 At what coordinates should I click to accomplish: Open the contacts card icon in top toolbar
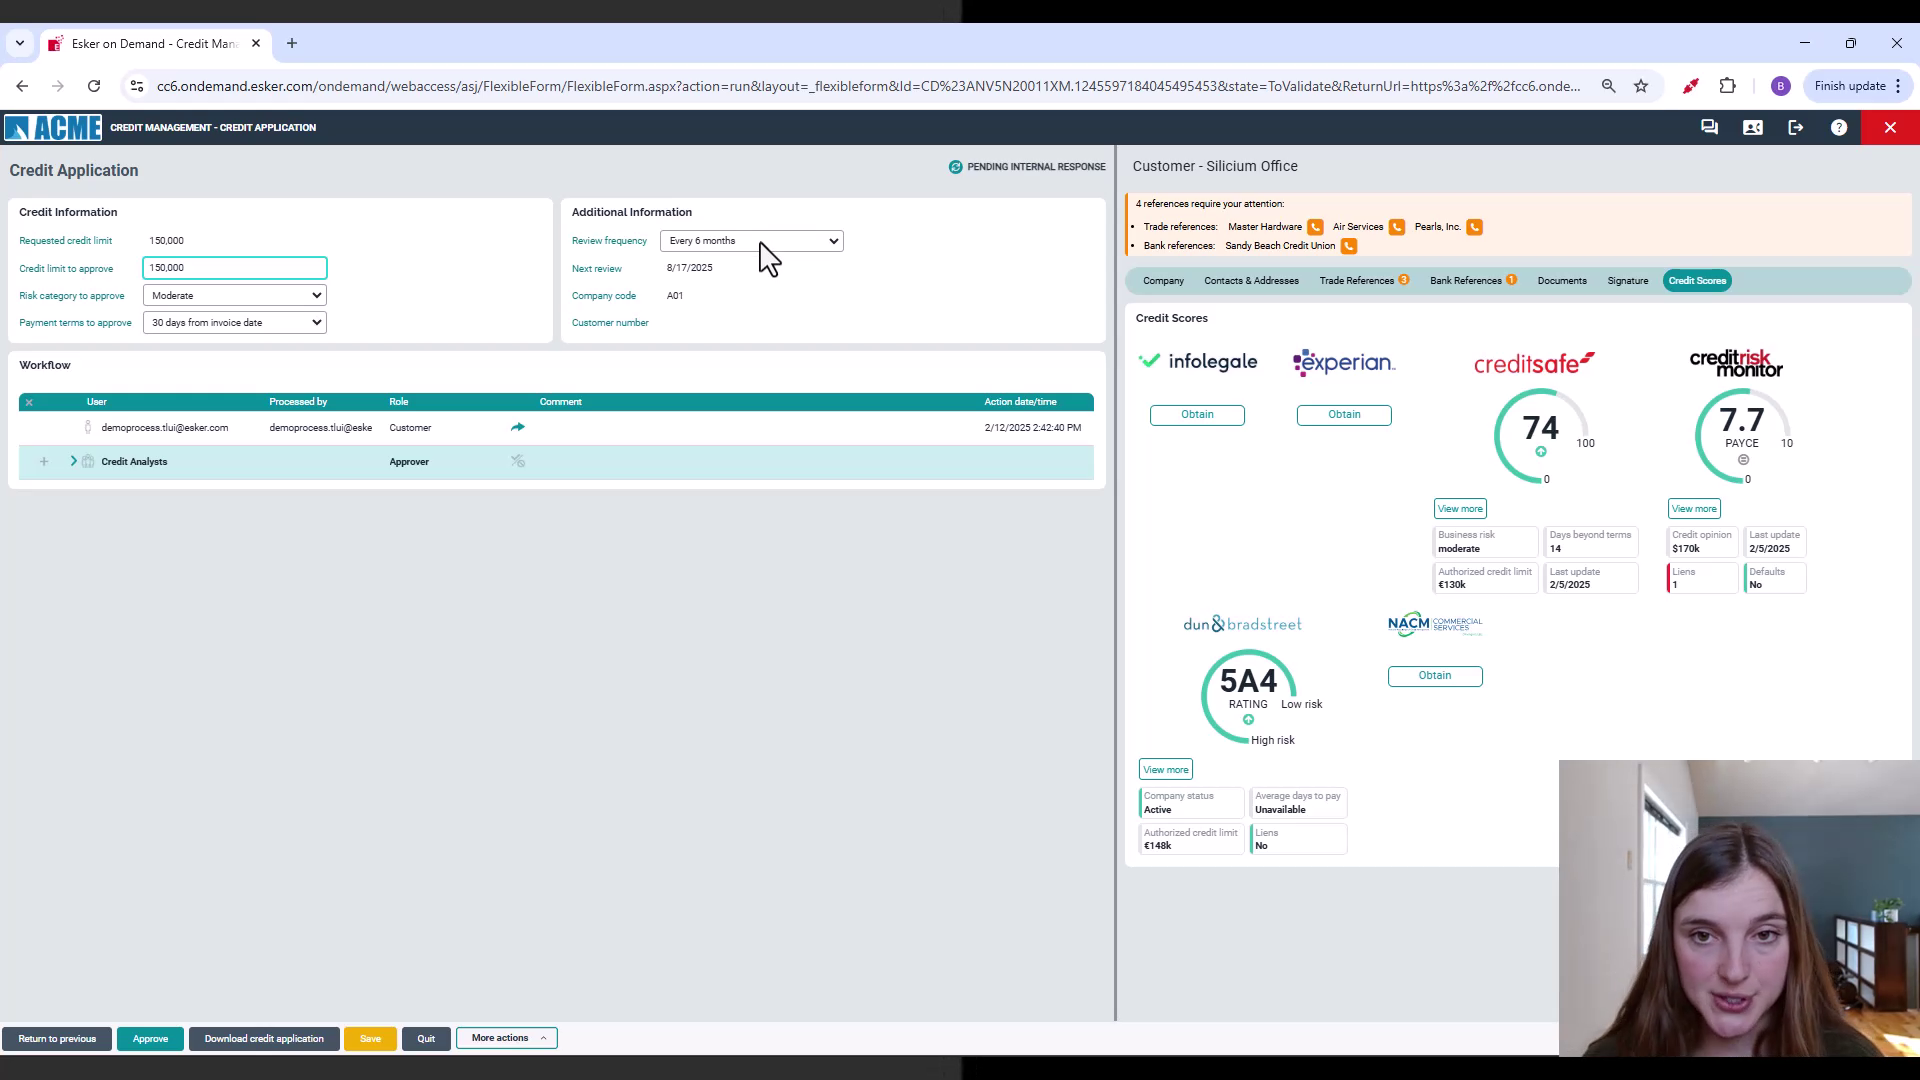pos(1753,127)
